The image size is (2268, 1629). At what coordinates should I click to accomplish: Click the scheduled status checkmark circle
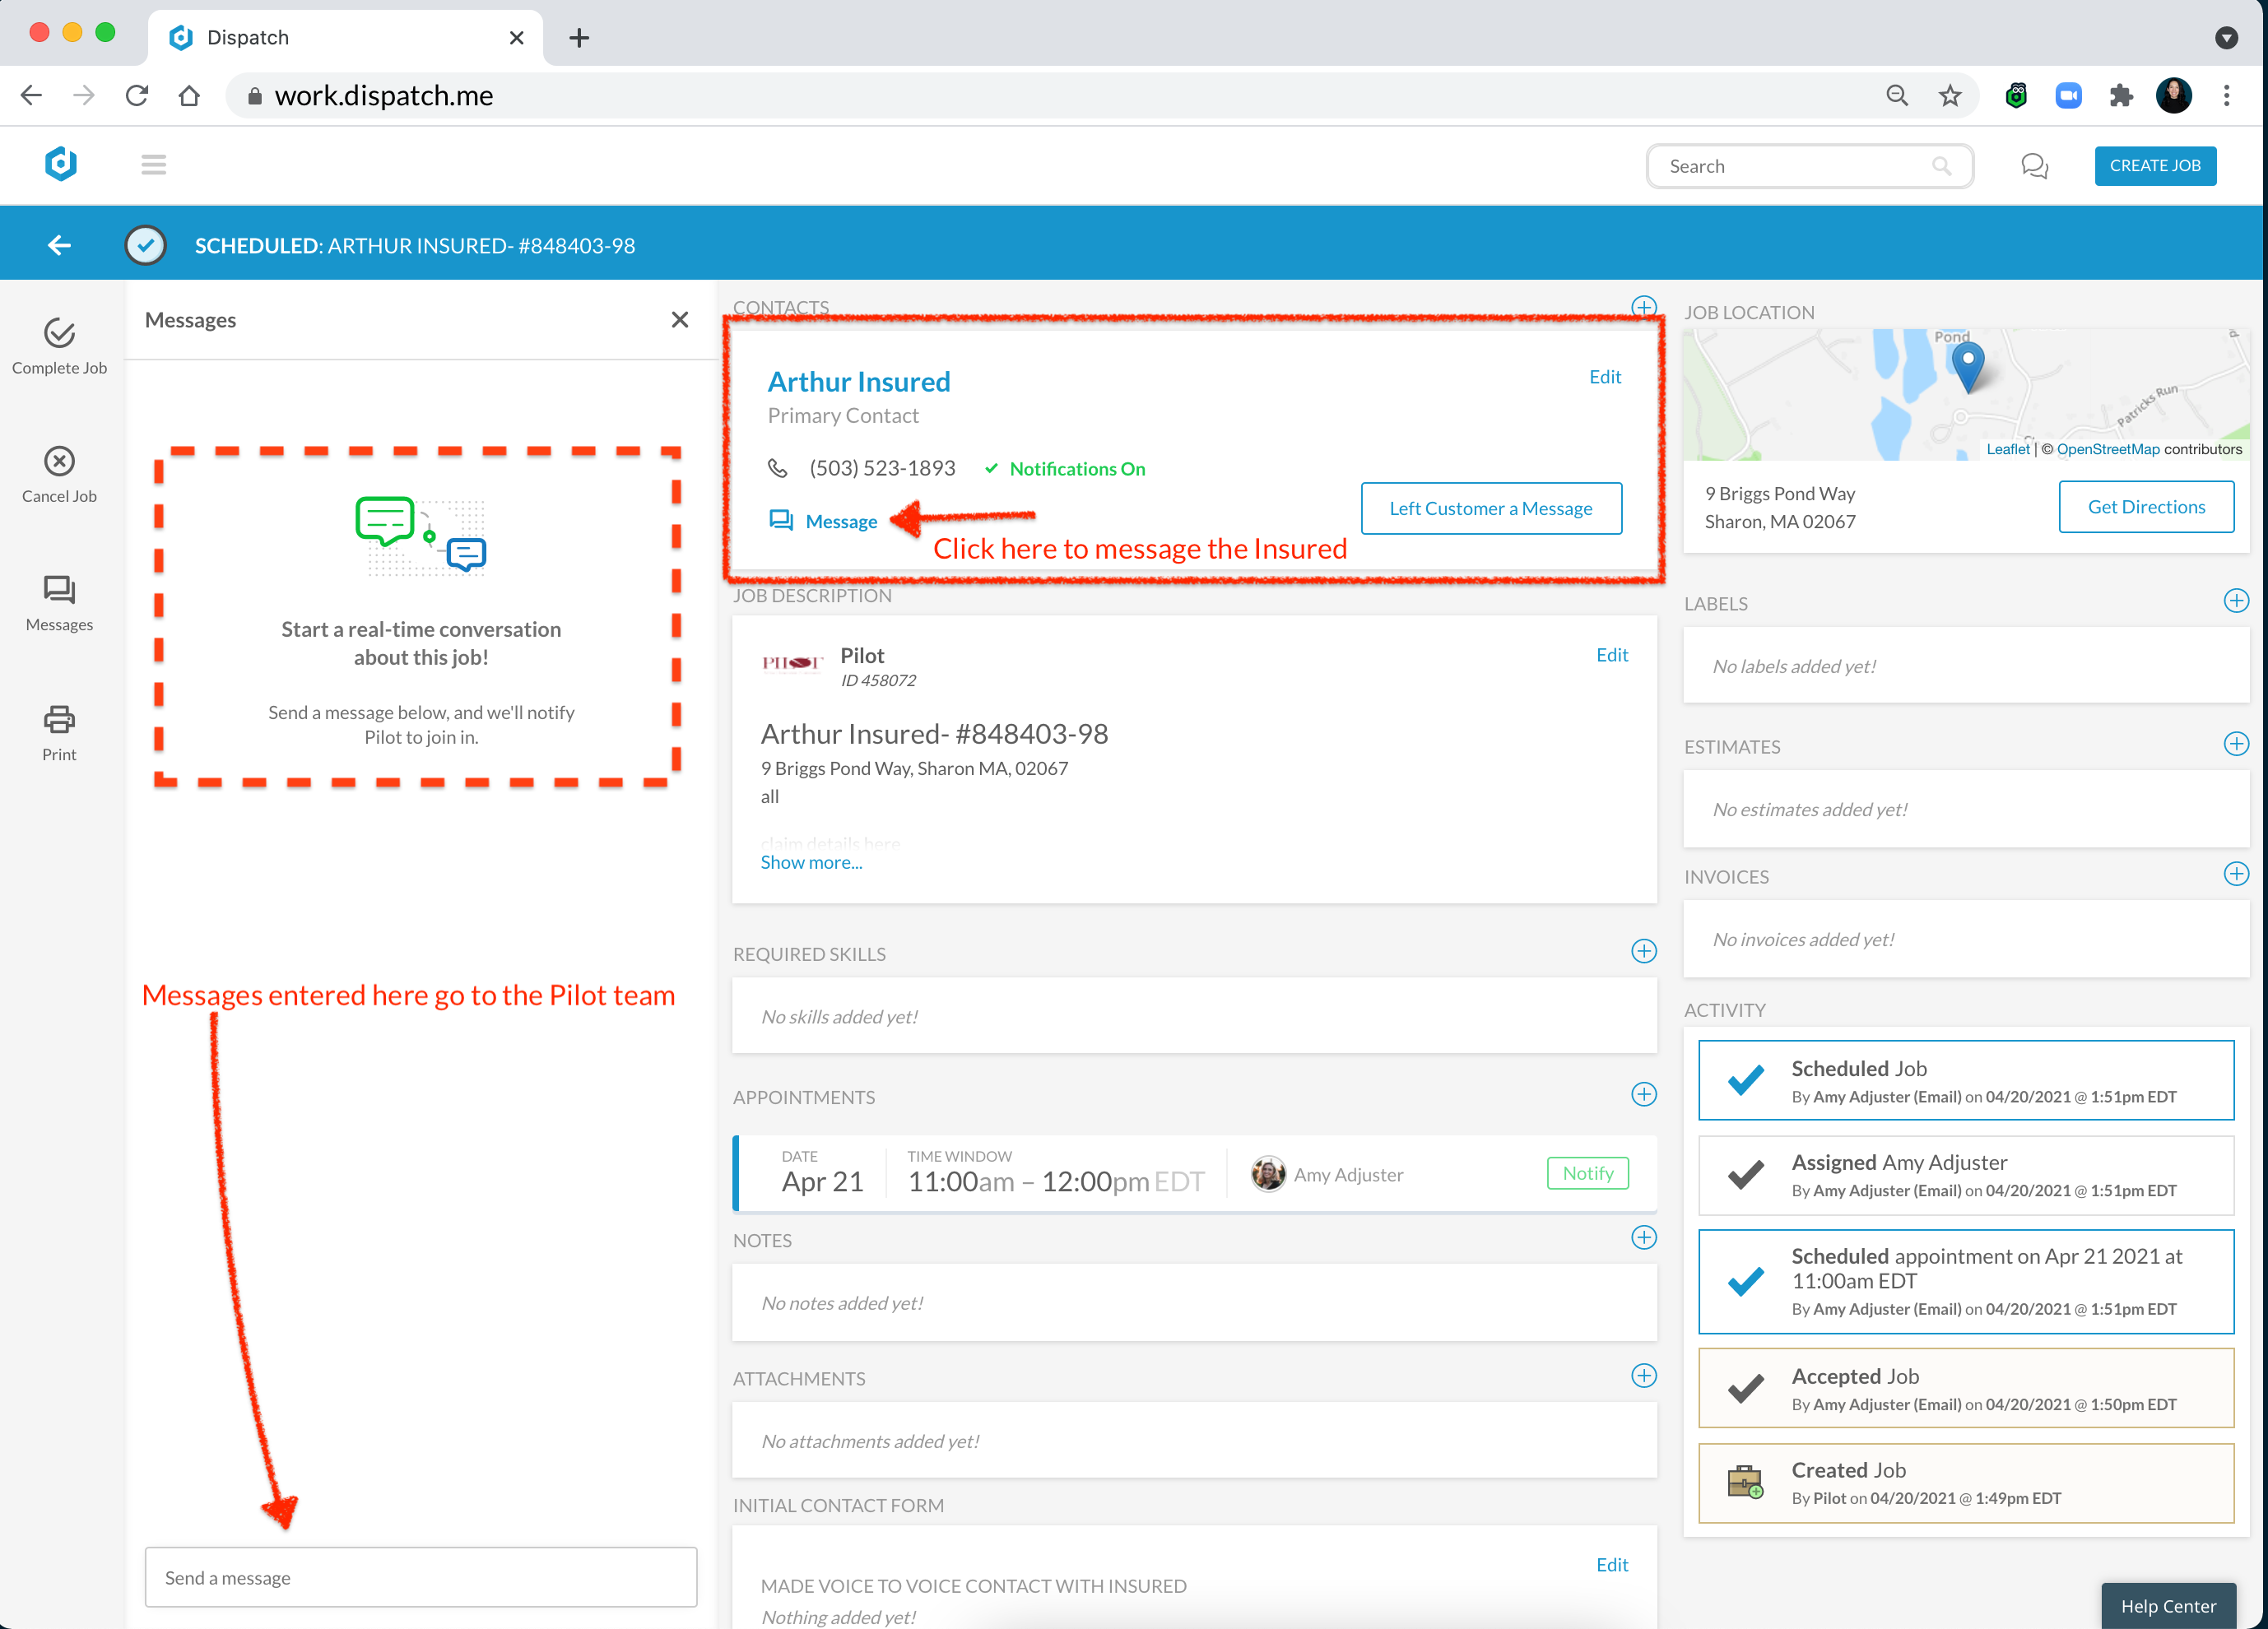point(146,245)
